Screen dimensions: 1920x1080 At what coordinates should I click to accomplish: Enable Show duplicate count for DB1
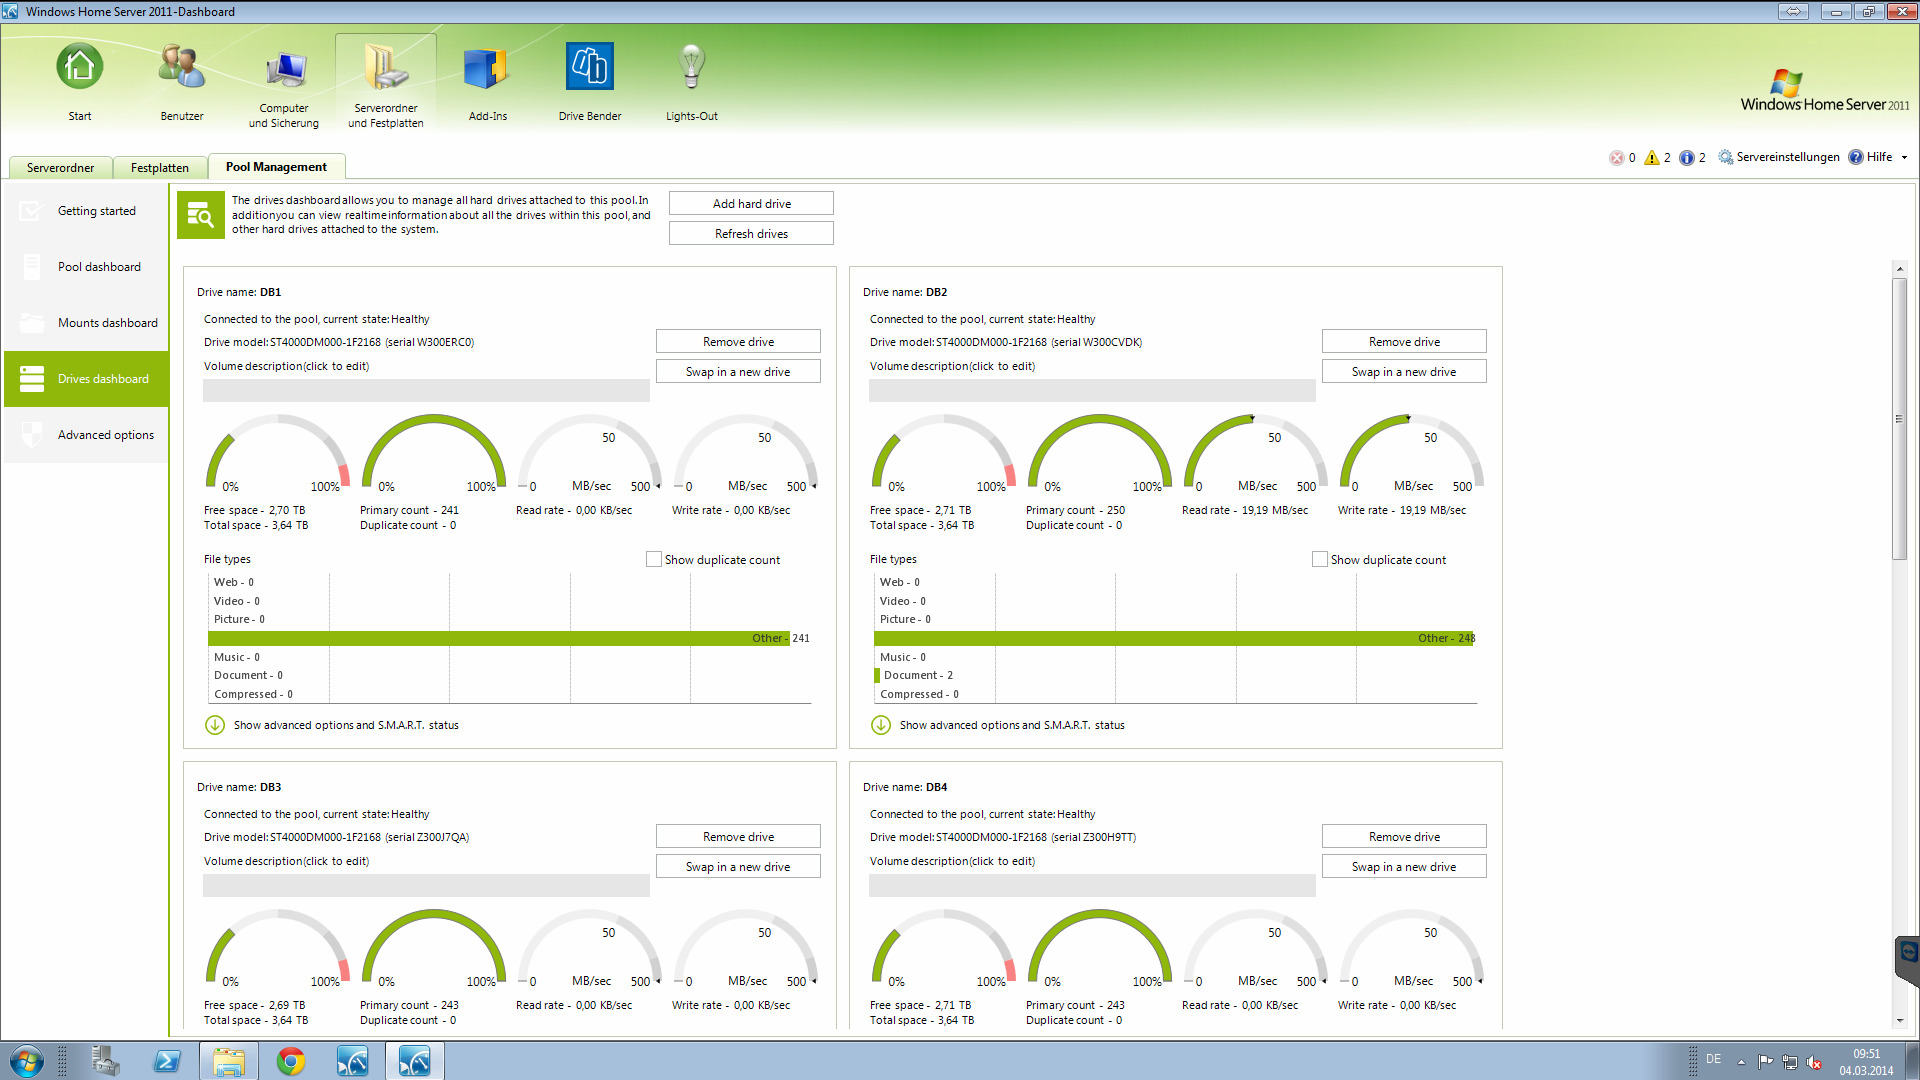[654, 559]
